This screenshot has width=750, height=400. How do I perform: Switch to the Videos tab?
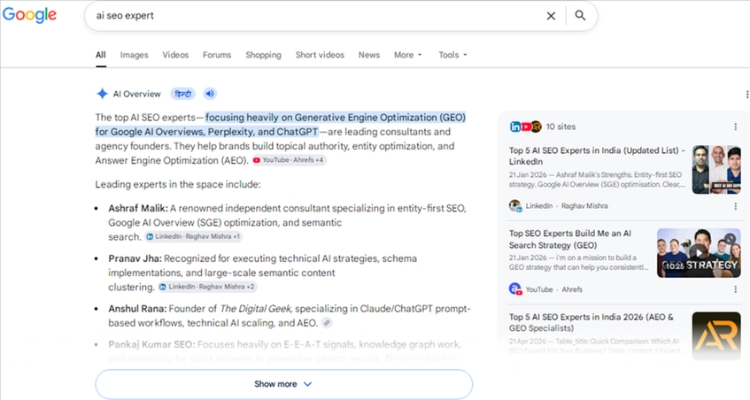[176, 55]
